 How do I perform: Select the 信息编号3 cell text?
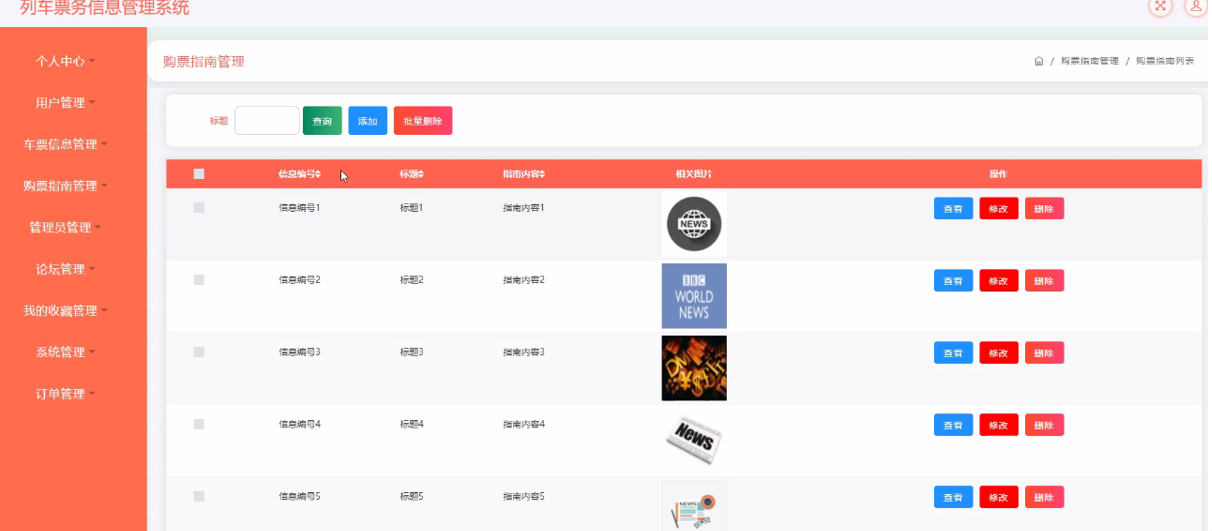point(299,352)
